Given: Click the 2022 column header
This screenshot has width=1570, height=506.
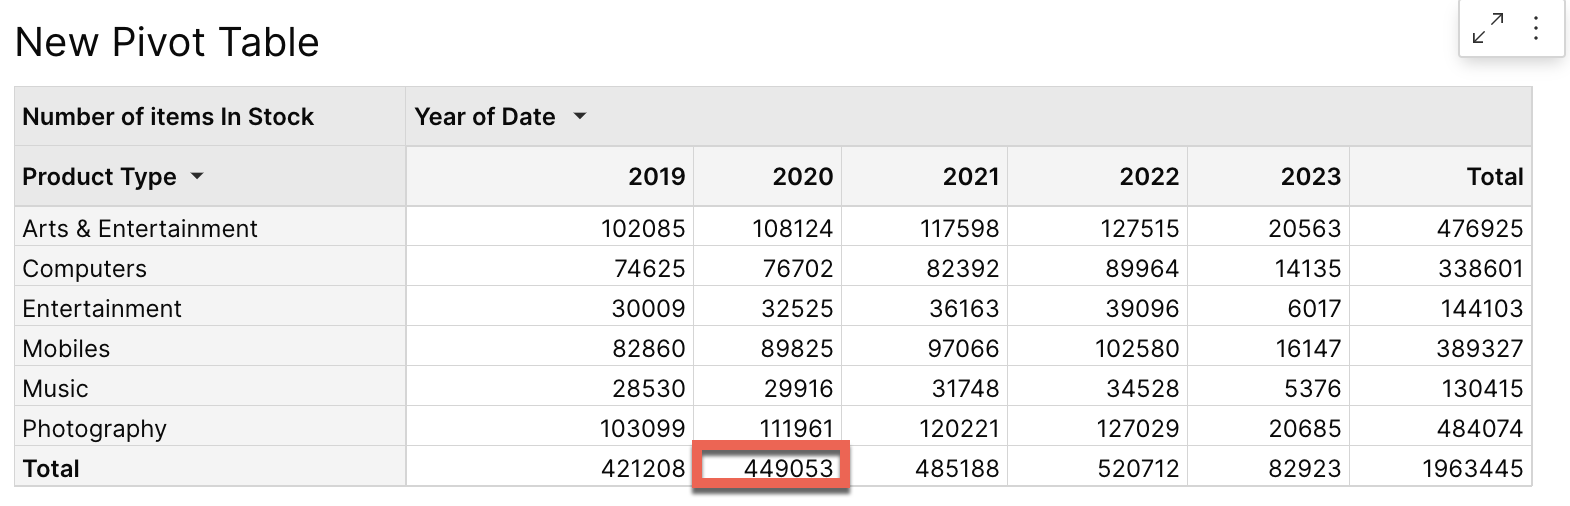Looking at the screenshot, I should 1149,177.
